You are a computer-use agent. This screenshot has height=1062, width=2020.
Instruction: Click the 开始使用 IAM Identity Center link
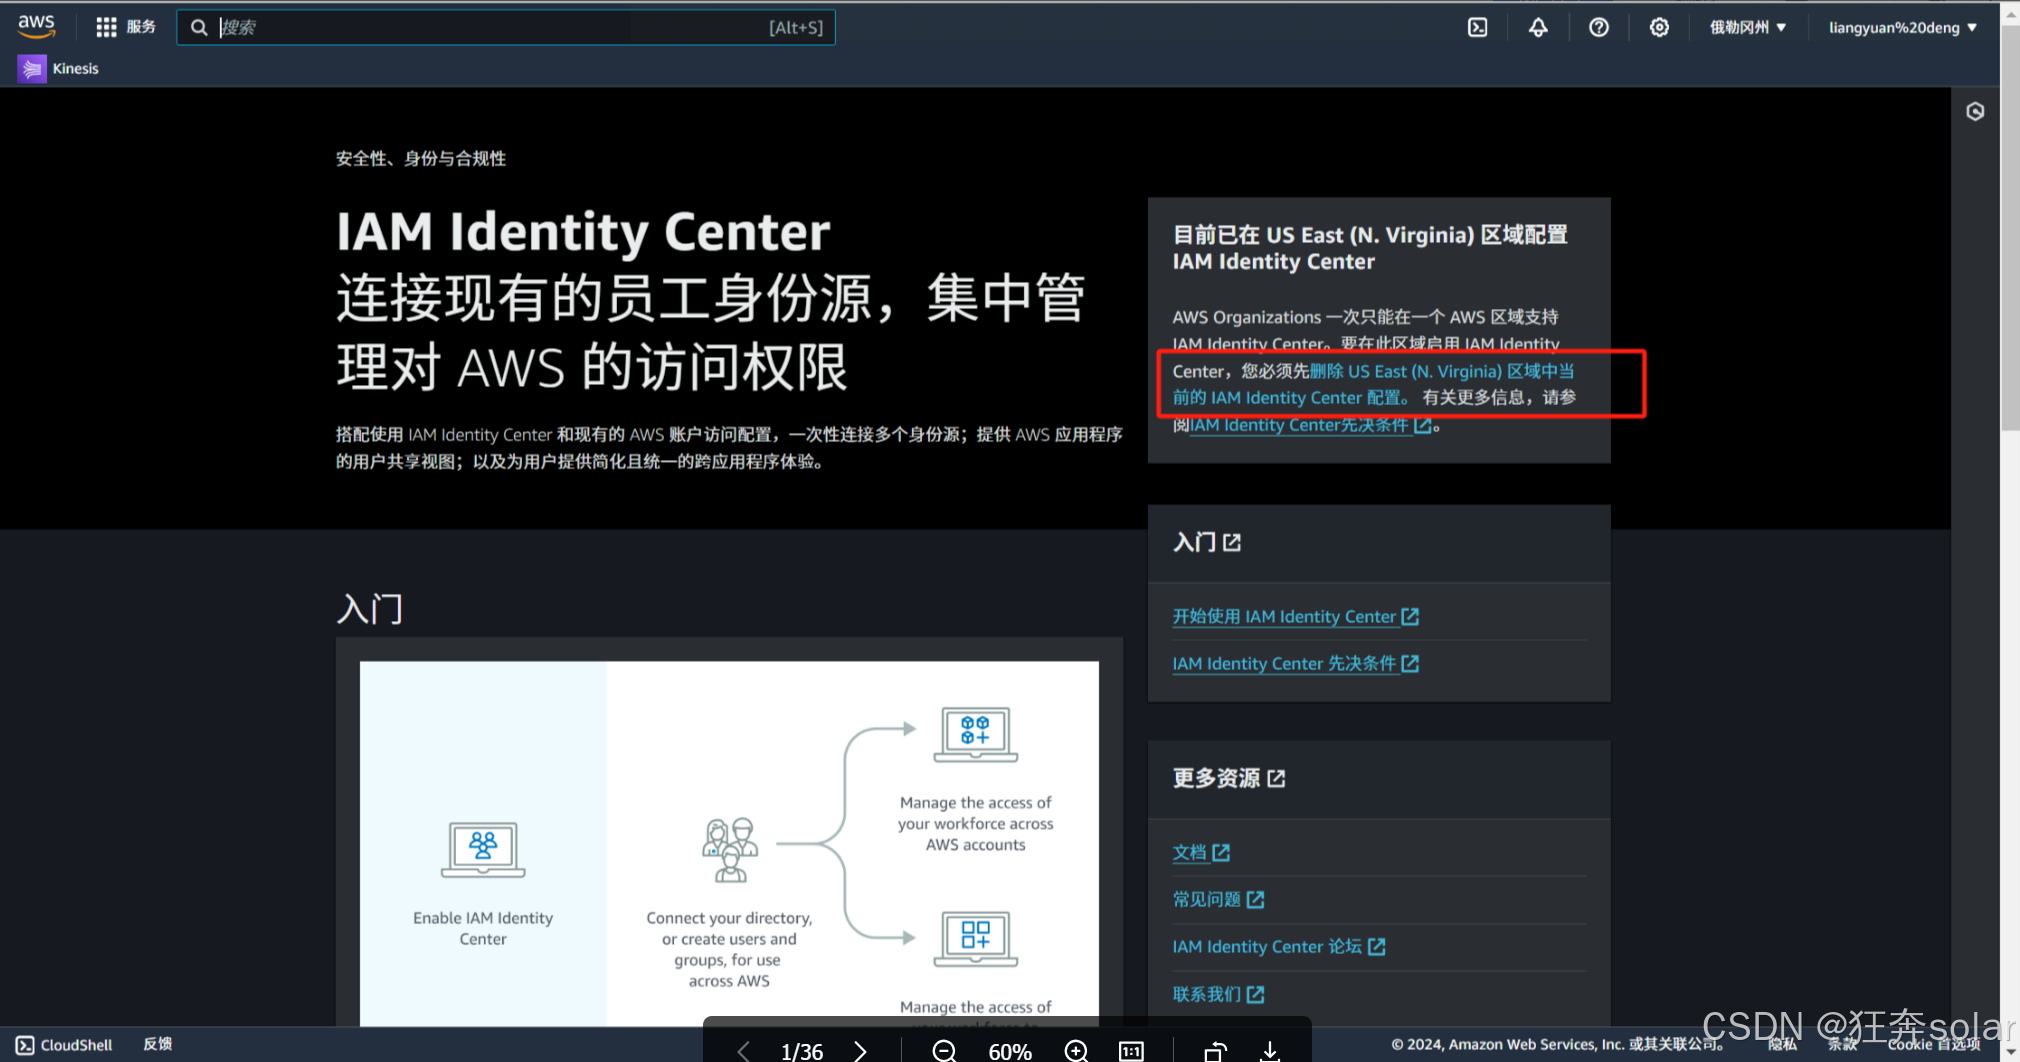pyautogui.click(x=1295, y=616)
